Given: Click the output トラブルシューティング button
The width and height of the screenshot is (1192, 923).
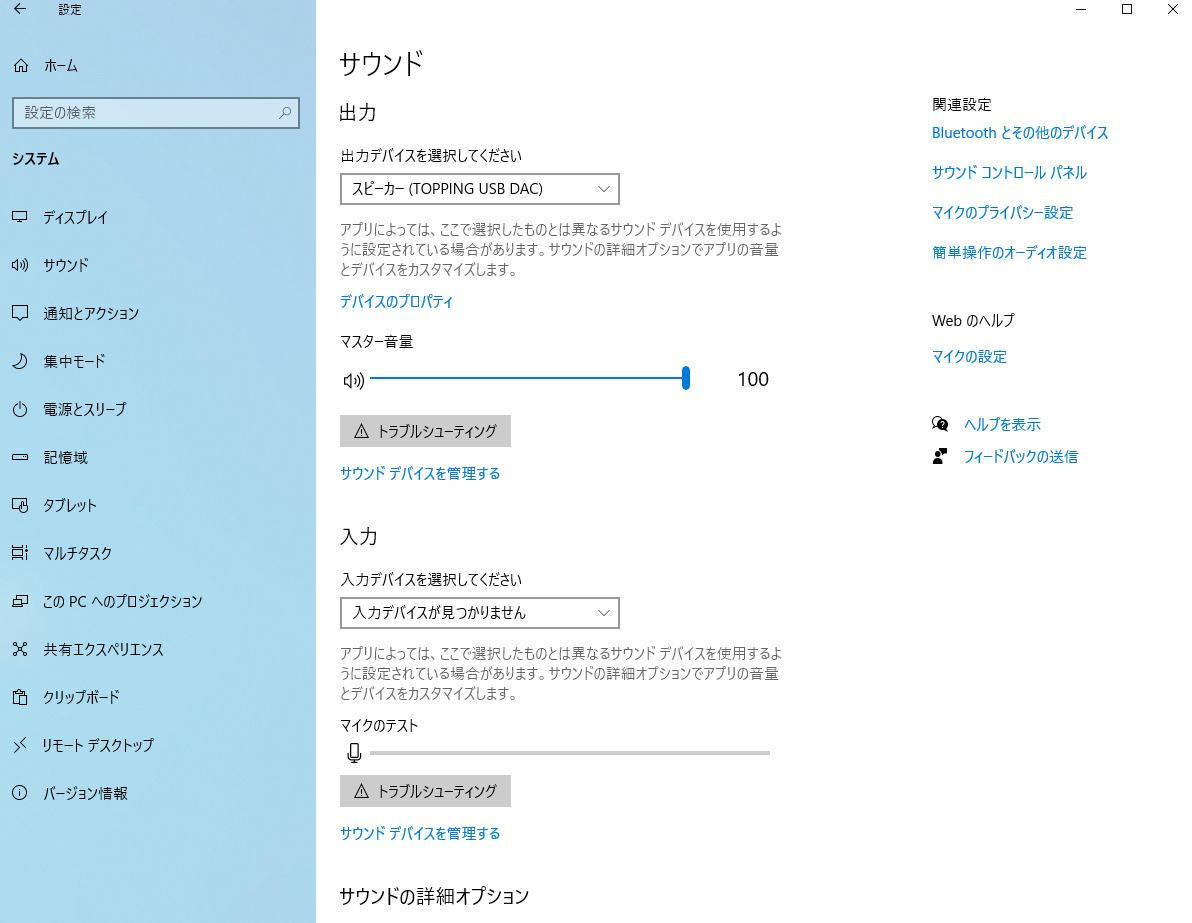Looking at the screenshot, I should point(425,431).
